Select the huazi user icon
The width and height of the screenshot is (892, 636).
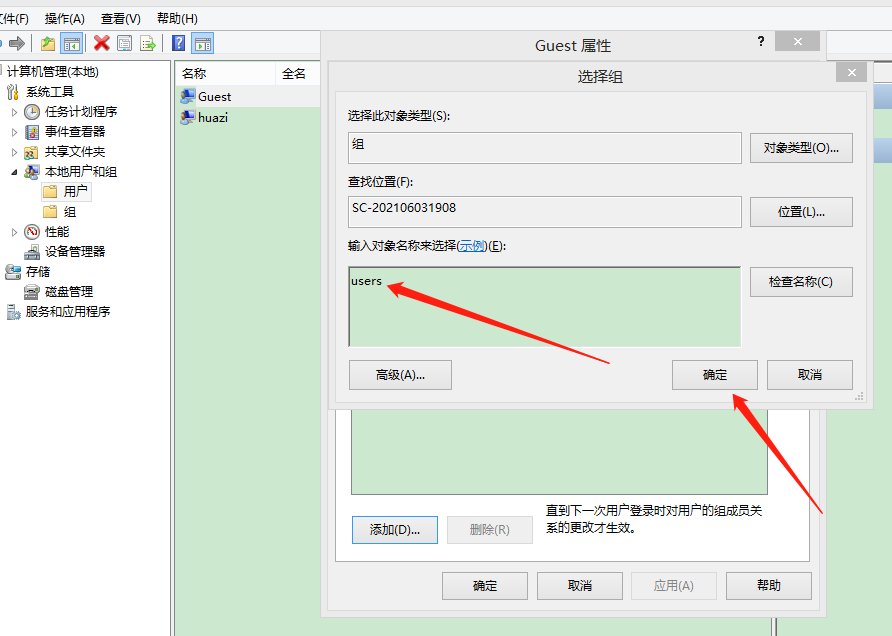tap(189, 117)
